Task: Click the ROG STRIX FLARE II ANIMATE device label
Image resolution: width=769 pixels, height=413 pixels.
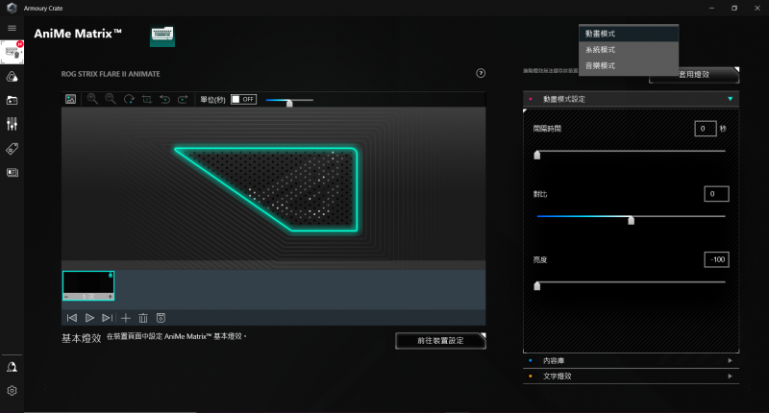Action: point(110,74)
